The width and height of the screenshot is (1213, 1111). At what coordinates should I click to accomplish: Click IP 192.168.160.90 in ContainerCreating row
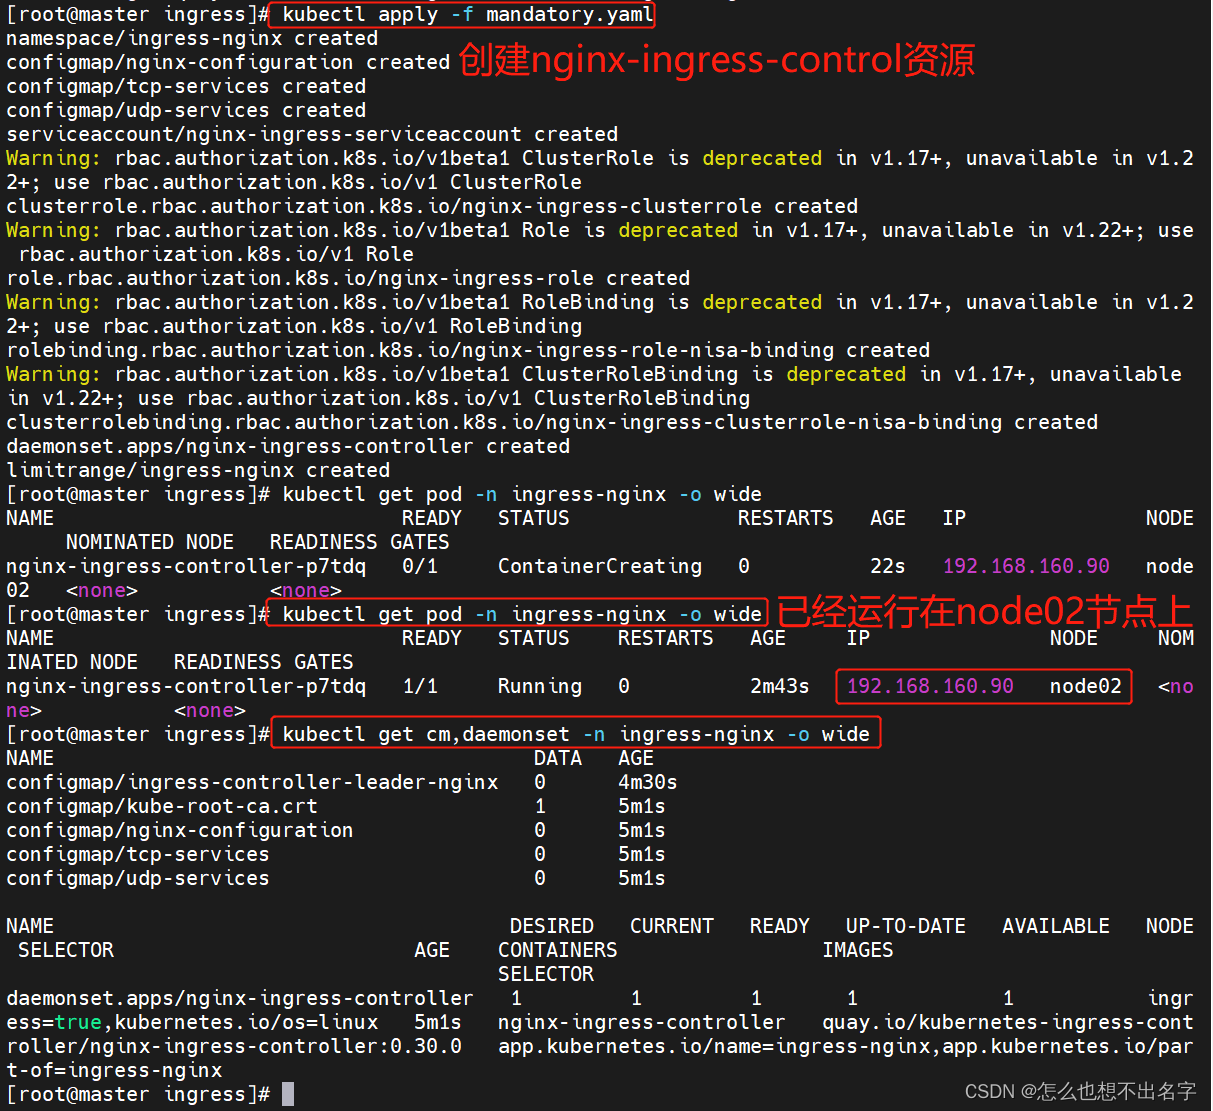click(1026, 566)
